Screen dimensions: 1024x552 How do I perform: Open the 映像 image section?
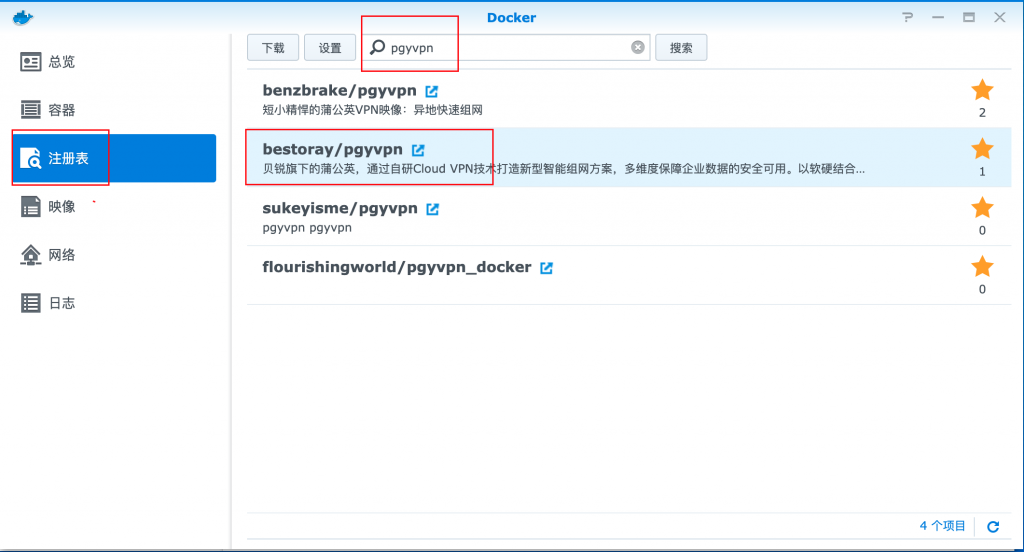pyautogui.click(x=114, y=206)
